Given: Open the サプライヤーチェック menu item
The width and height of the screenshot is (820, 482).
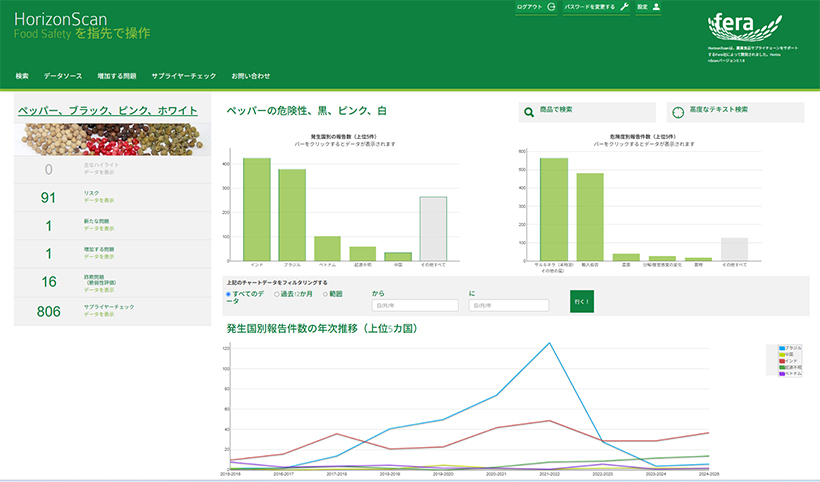Looking at the screenshot, I should tap(184, 76).
